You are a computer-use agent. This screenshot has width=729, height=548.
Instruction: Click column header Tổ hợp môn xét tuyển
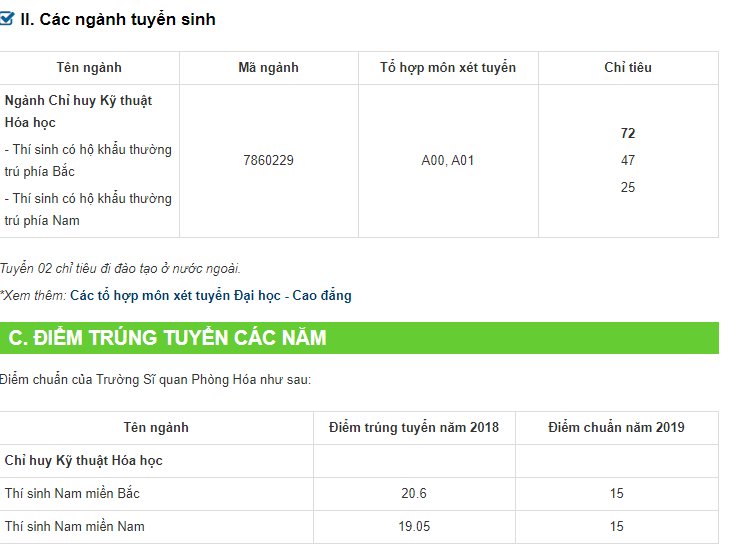[x=448, y=68]
